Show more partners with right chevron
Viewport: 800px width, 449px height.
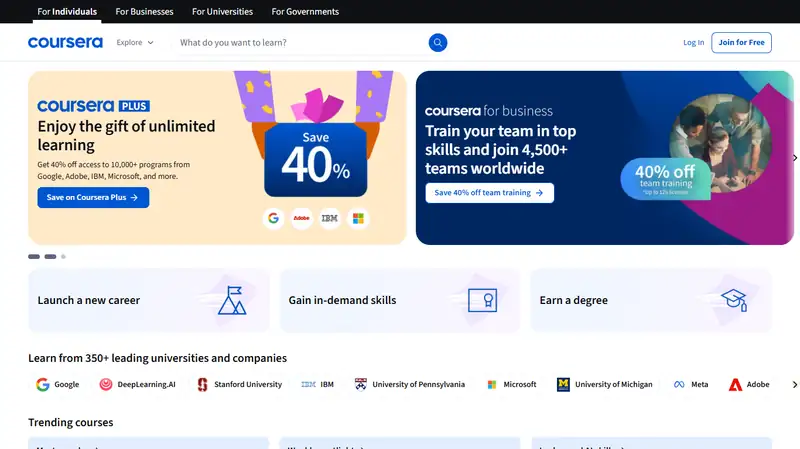click(x=794, y=384)
